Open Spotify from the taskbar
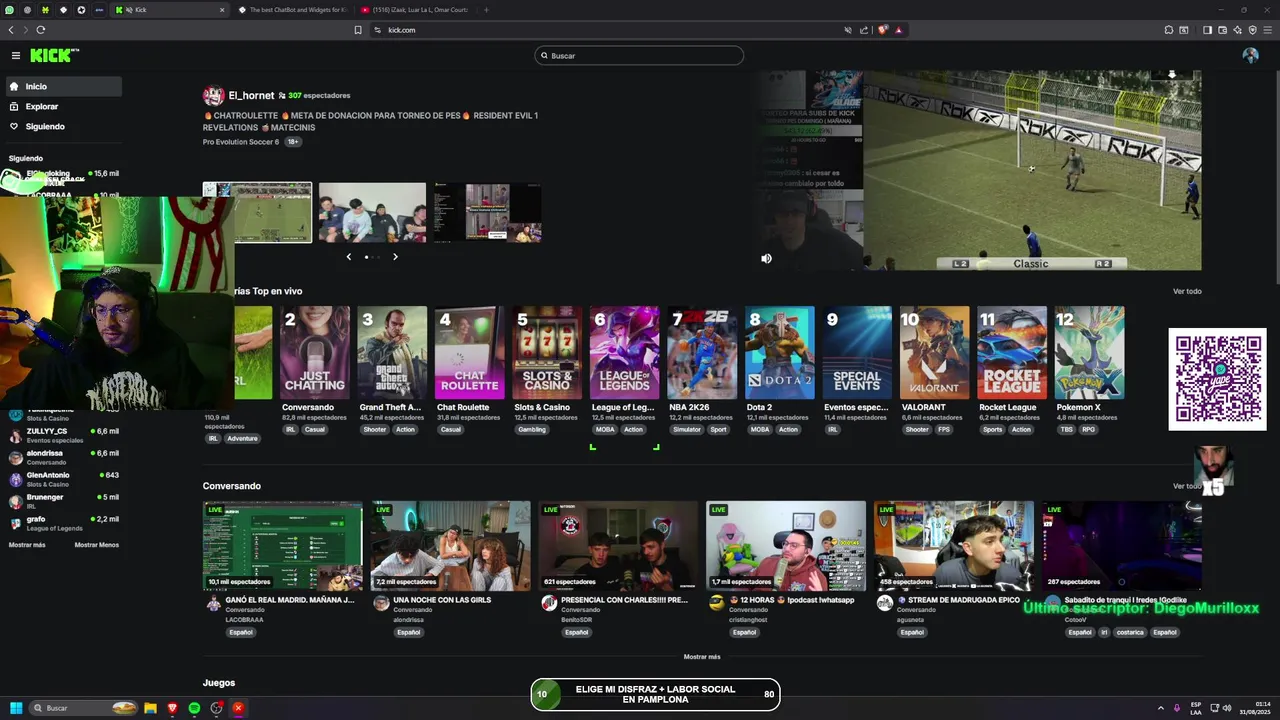 click(194, 708)
